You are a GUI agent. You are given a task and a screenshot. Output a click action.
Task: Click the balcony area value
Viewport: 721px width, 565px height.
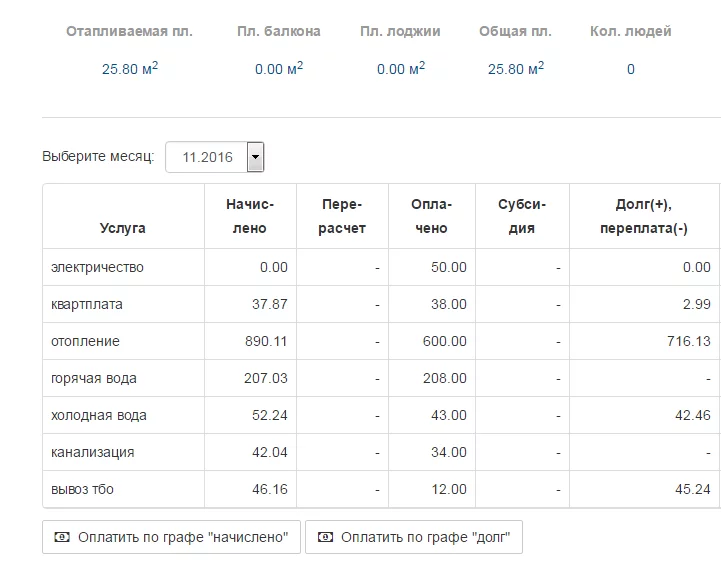click(279, 69)
